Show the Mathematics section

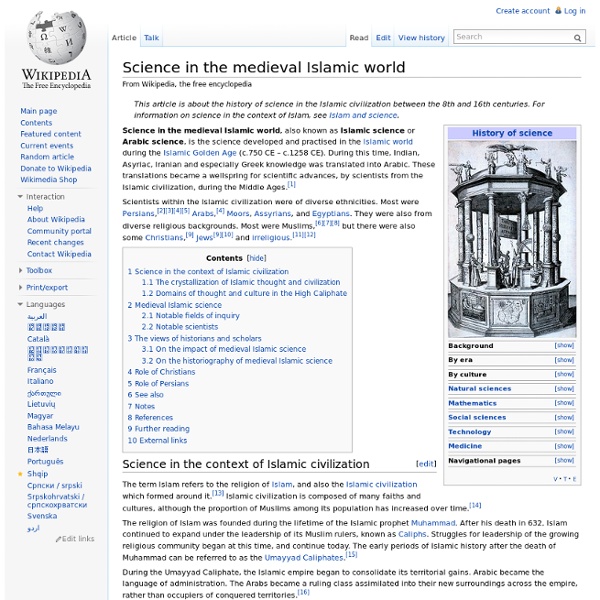(564, 403)
